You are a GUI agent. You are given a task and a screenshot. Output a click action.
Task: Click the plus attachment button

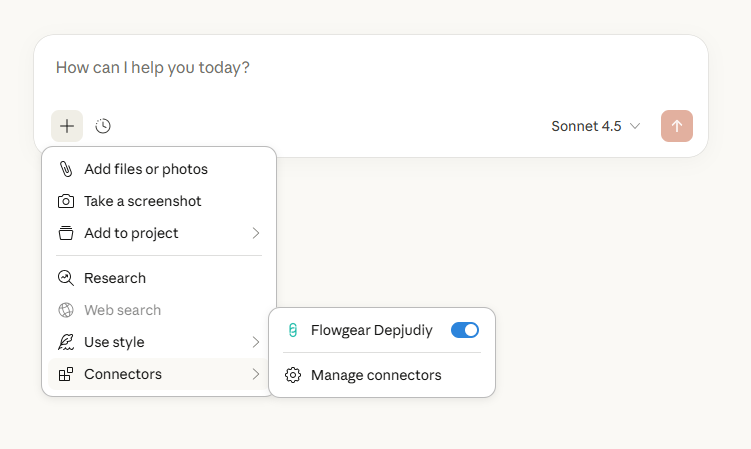click(x=67, y=126)
